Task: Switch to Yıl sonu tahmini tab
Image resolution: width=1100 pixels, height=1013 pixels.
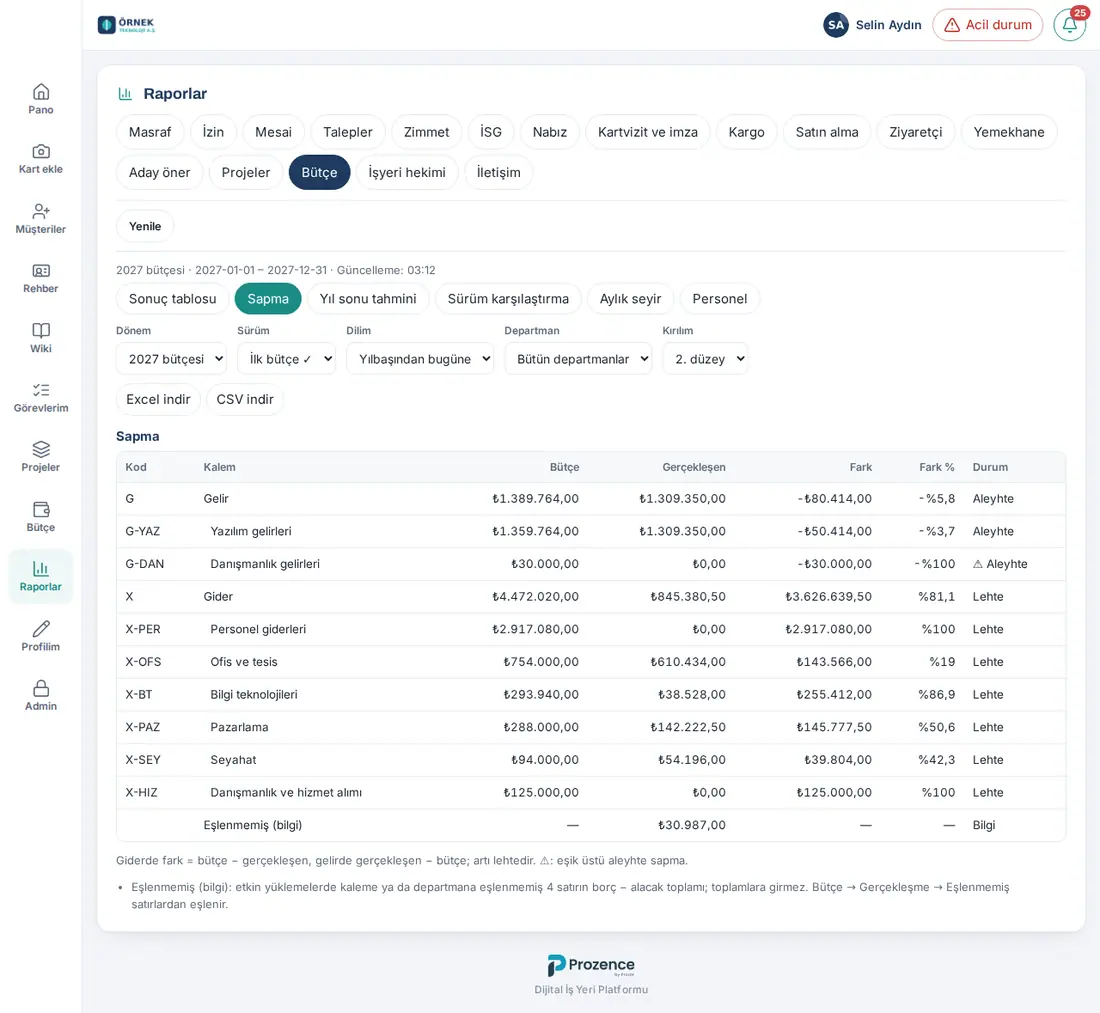Action: pyautogui.click(x=368, y=299)
